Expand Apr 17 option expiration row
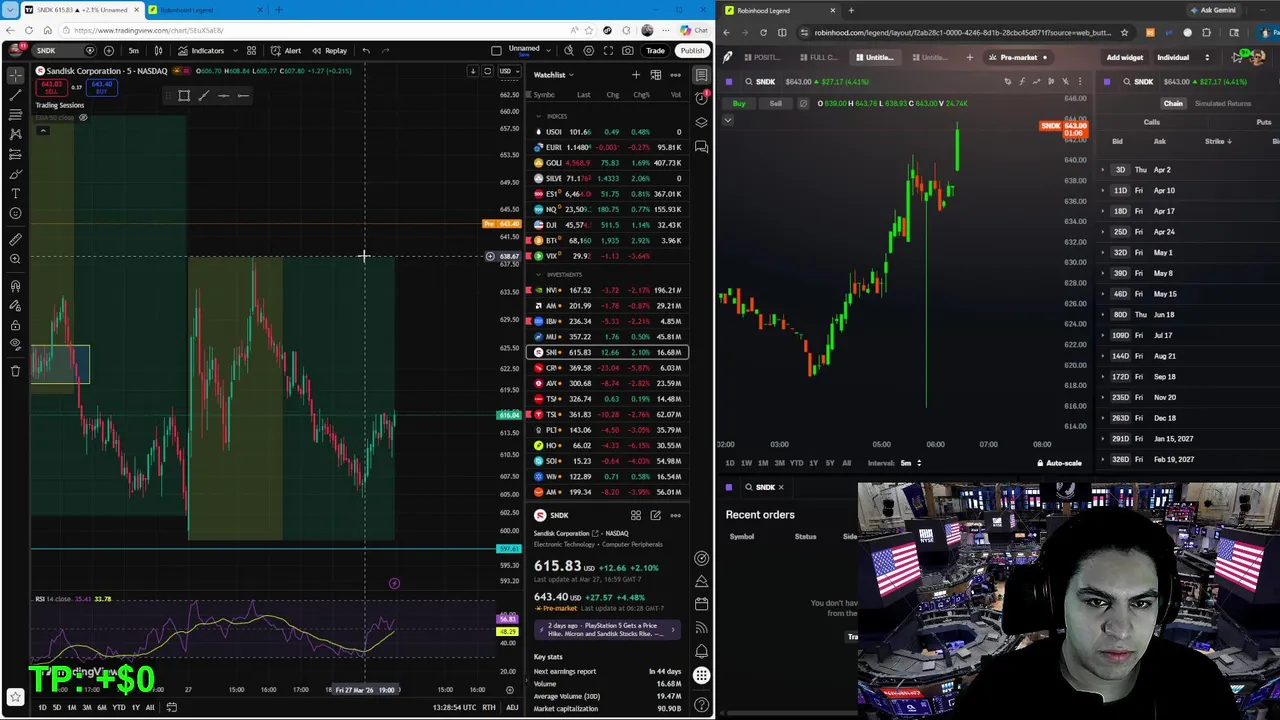The height and width of the screenshot is (720, 1280). coord(1190,211)
